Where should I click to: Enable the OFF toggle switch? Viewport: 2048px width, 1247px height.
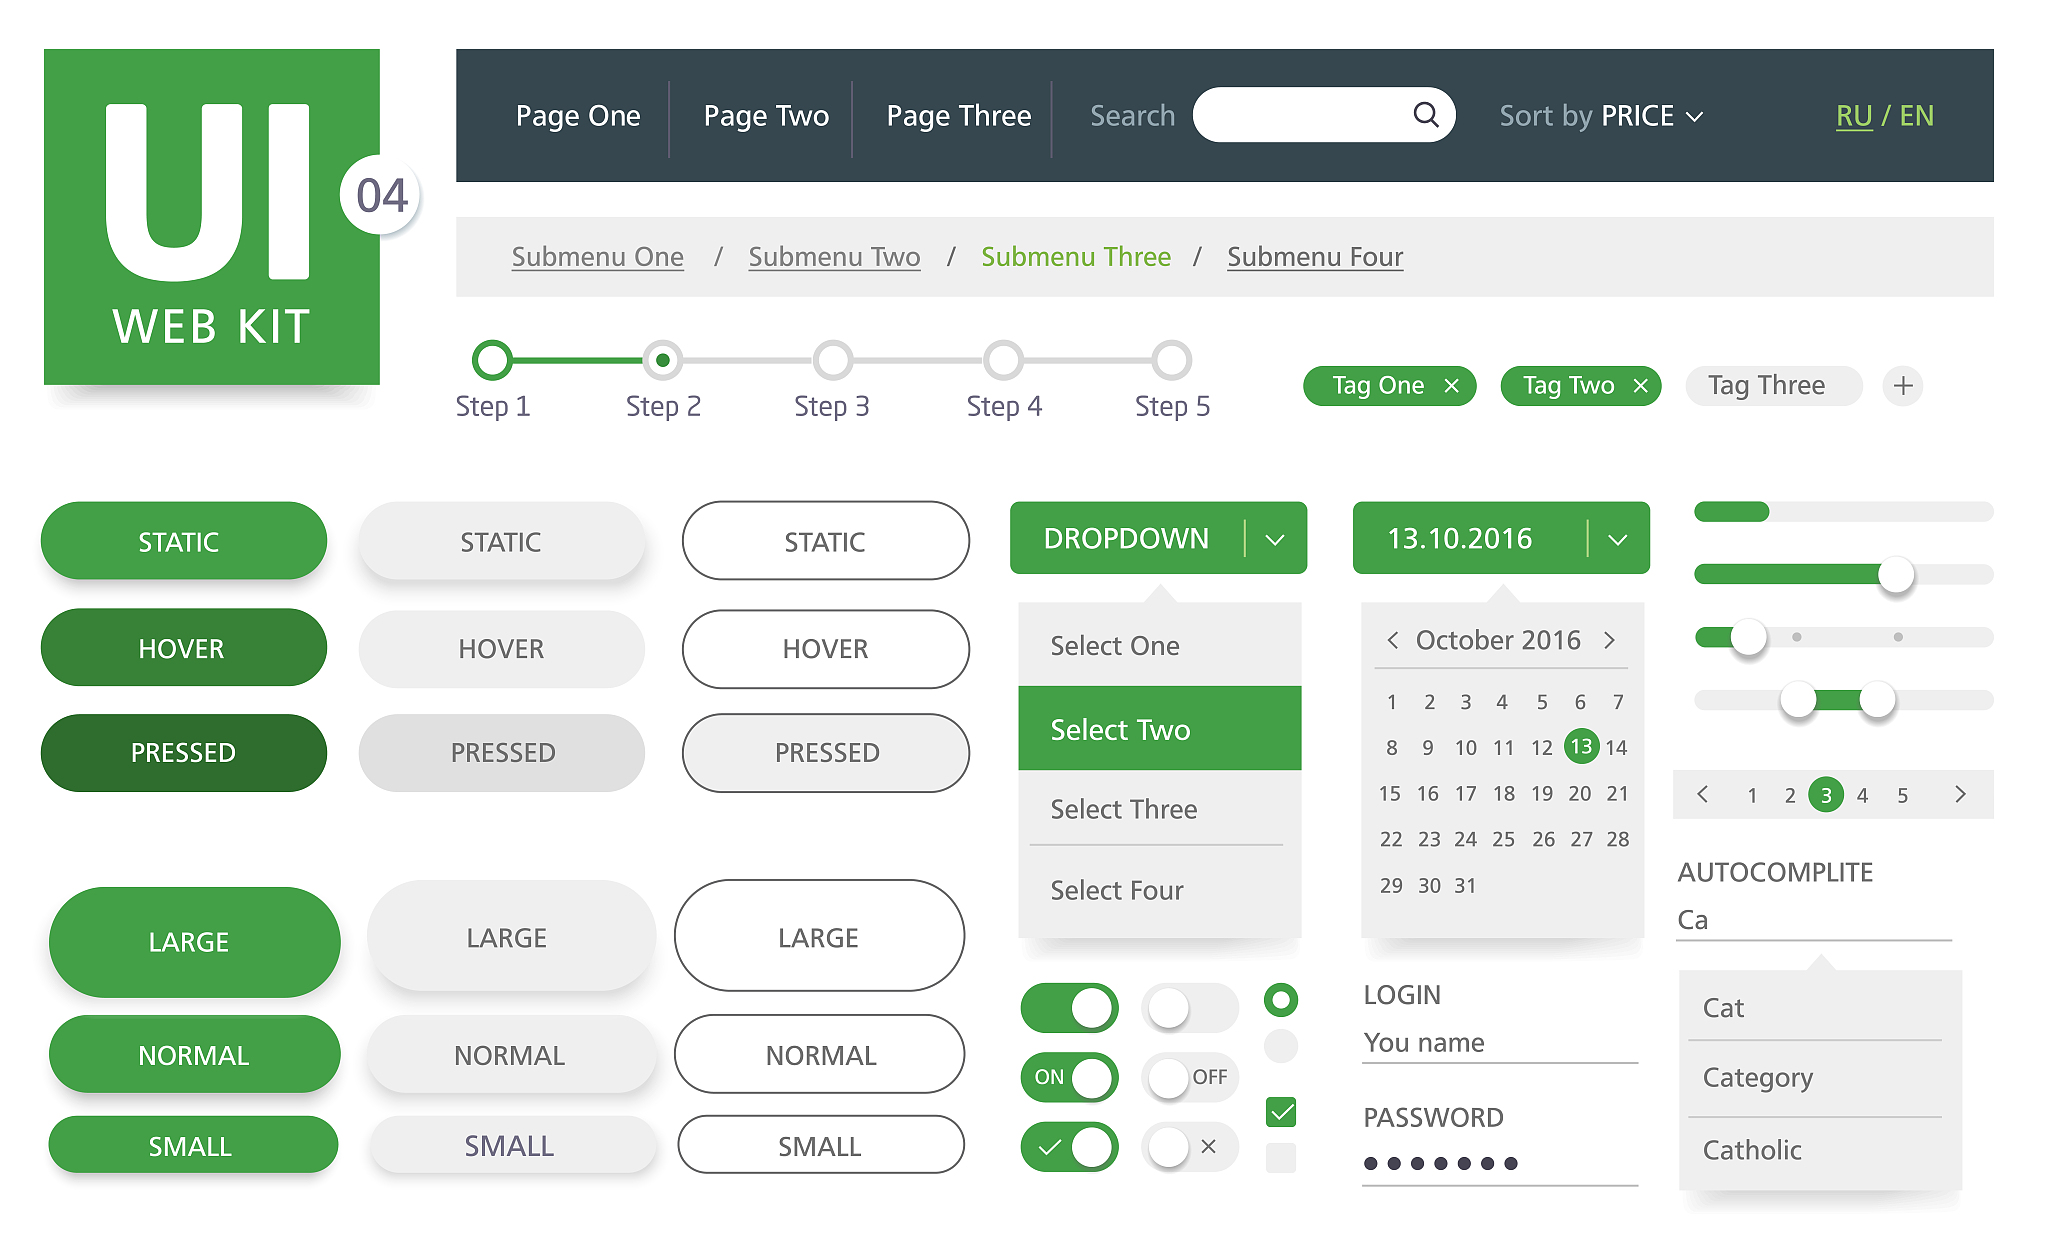pyautogui.click(x=1189, y=1077)
